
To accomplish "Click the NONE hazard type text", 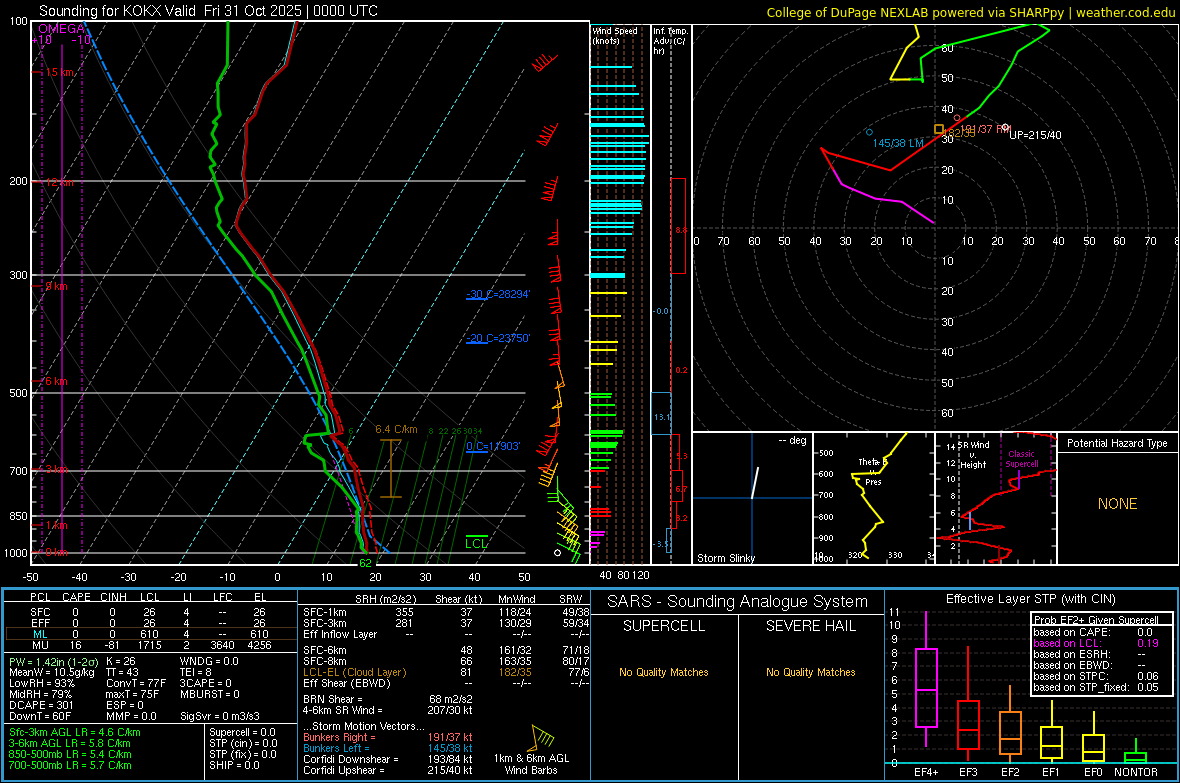I will (x=1118, y=504).
